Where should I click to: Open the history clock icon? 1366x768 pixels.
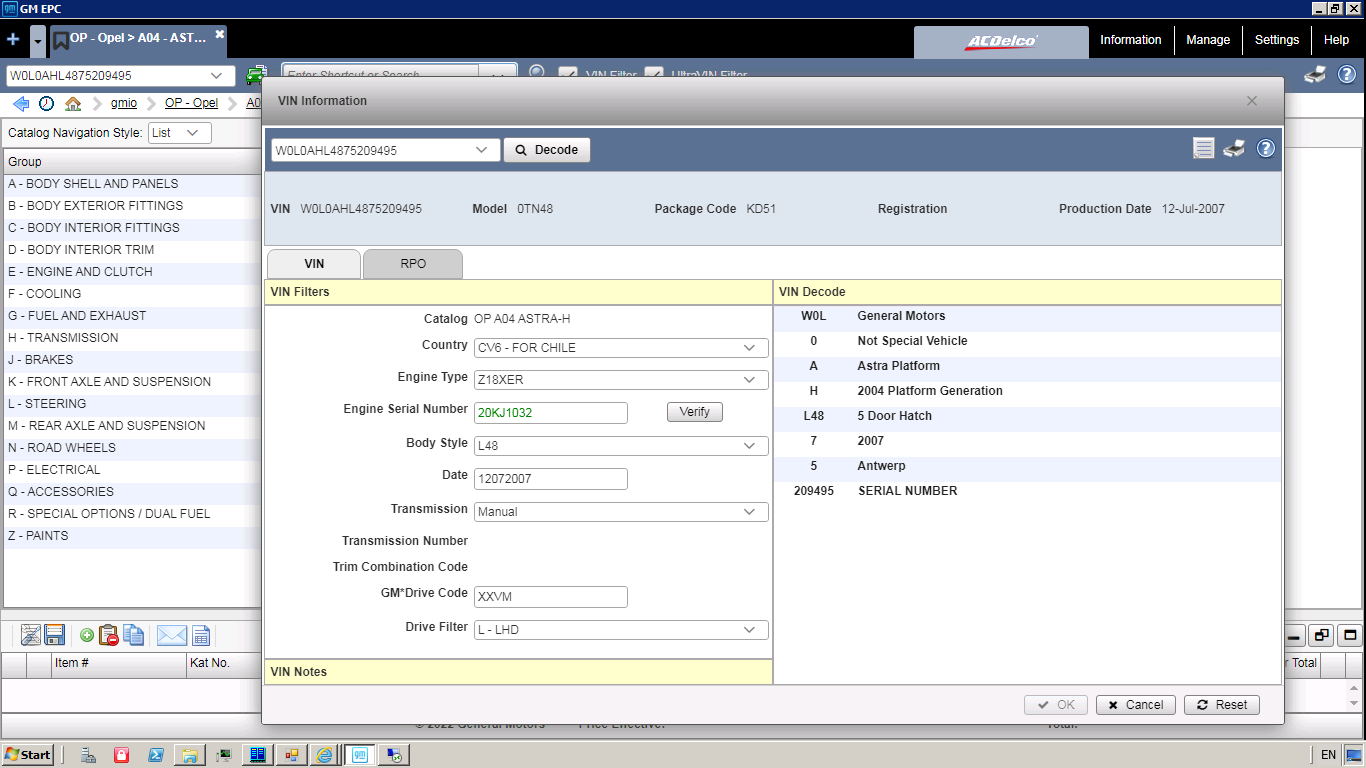pos(47,103)
